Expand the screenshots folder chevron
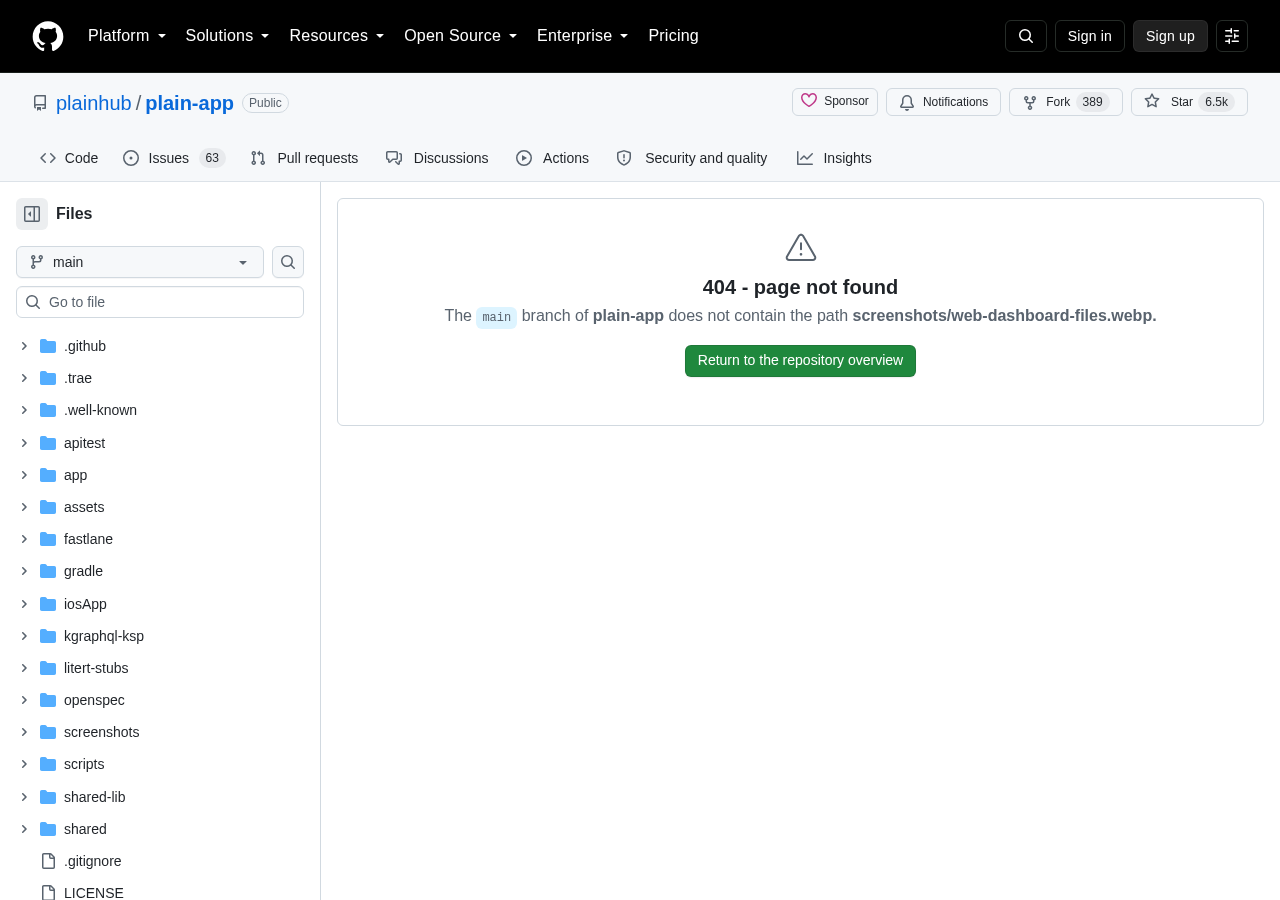The height and width of the screenshot is (900, 1280). pyautogui.click(x=24, y=732)
